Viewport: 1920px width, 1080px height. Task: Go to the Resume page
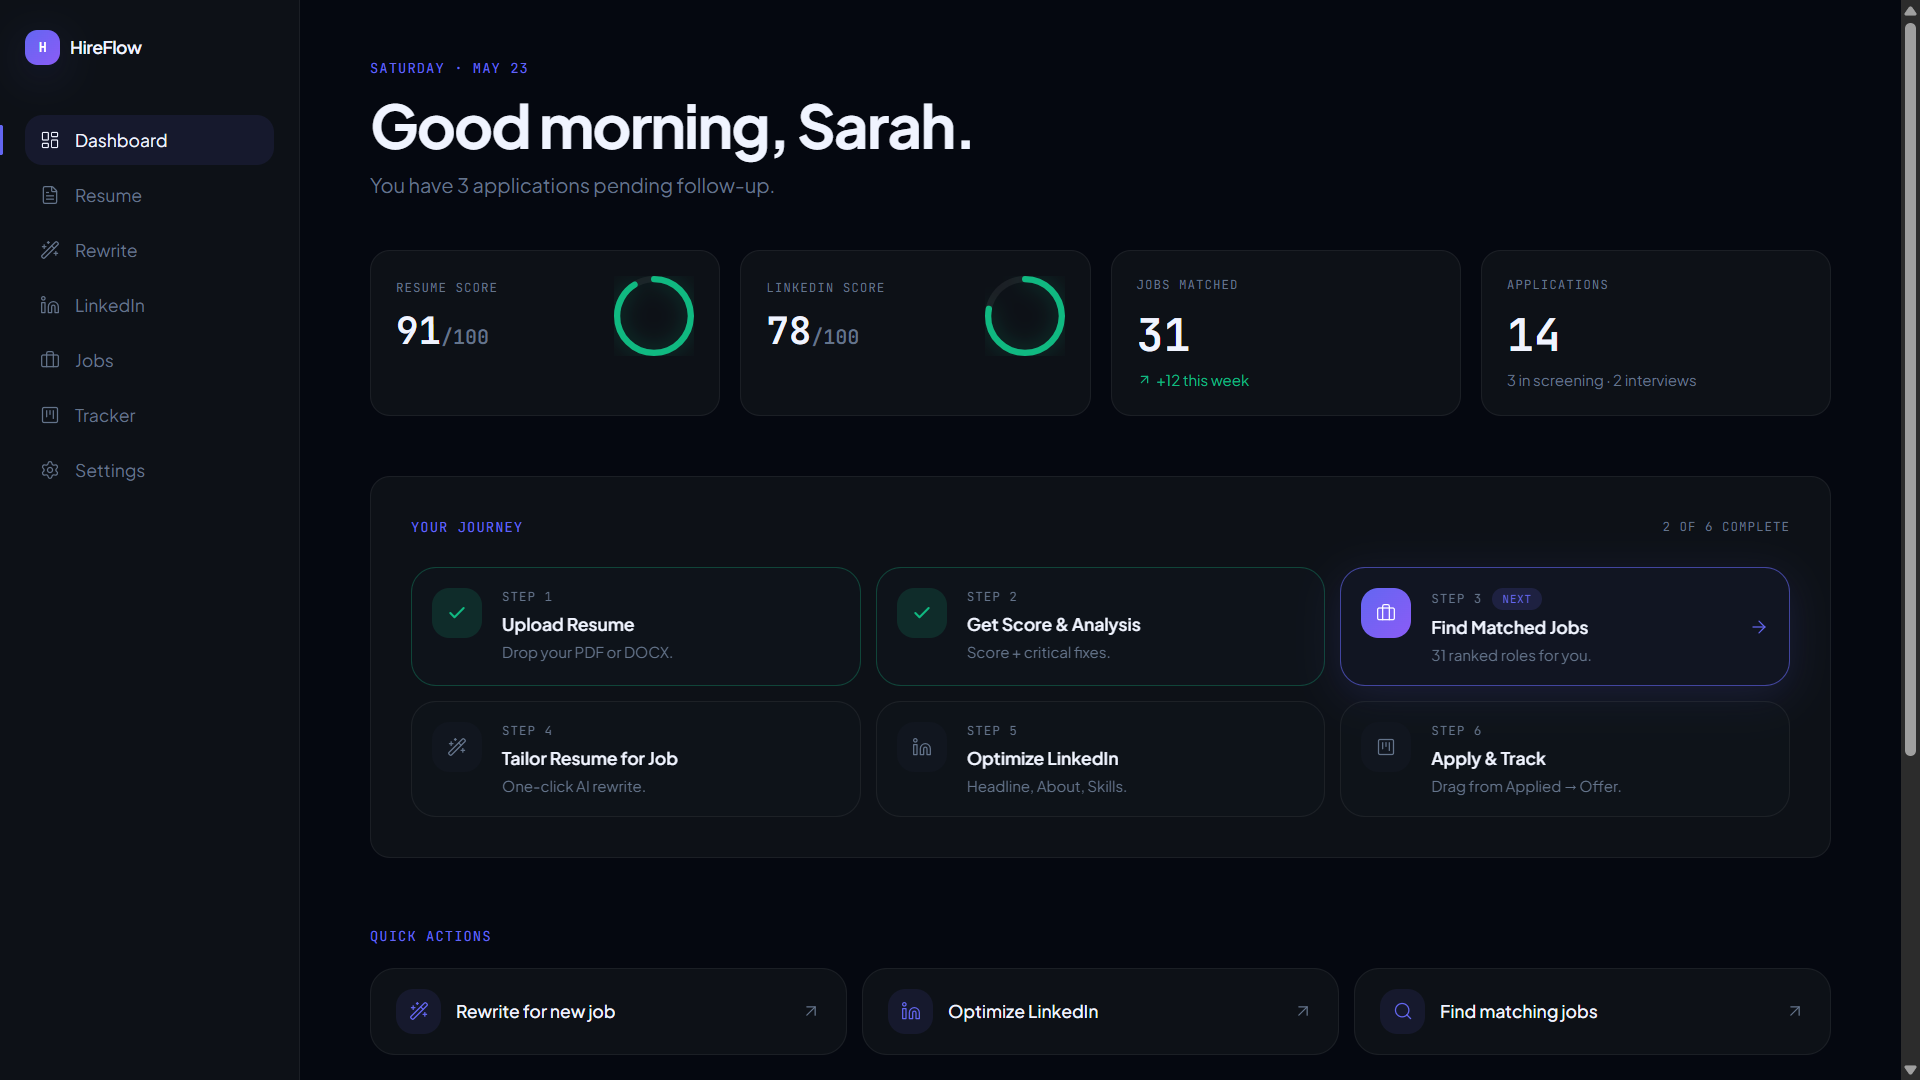point(149,195)
